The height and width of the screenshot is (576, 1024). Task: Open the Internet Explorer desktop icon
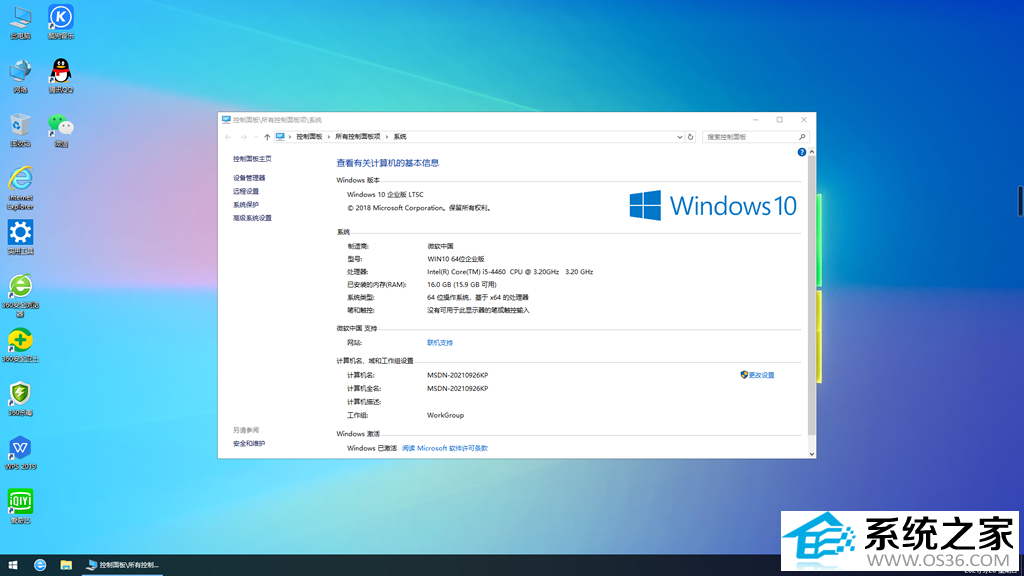[20, 188]
